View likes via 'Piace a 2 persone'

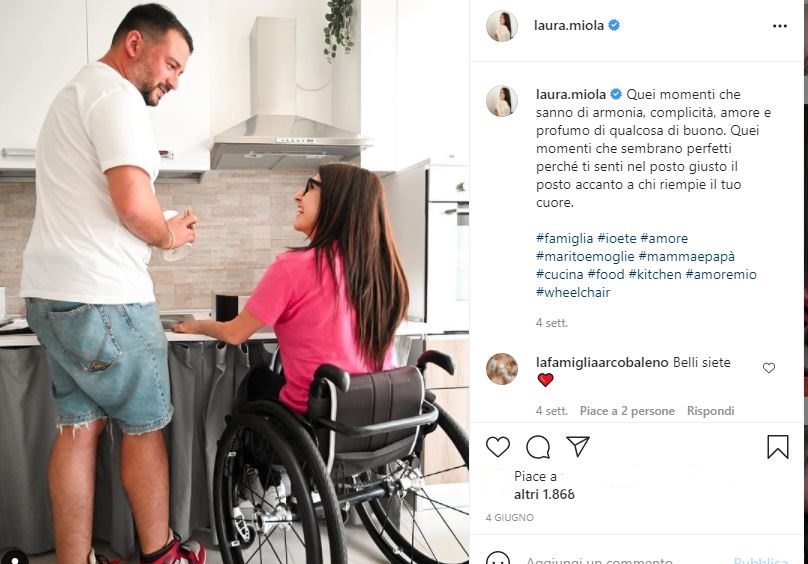[x=627, y=411]
